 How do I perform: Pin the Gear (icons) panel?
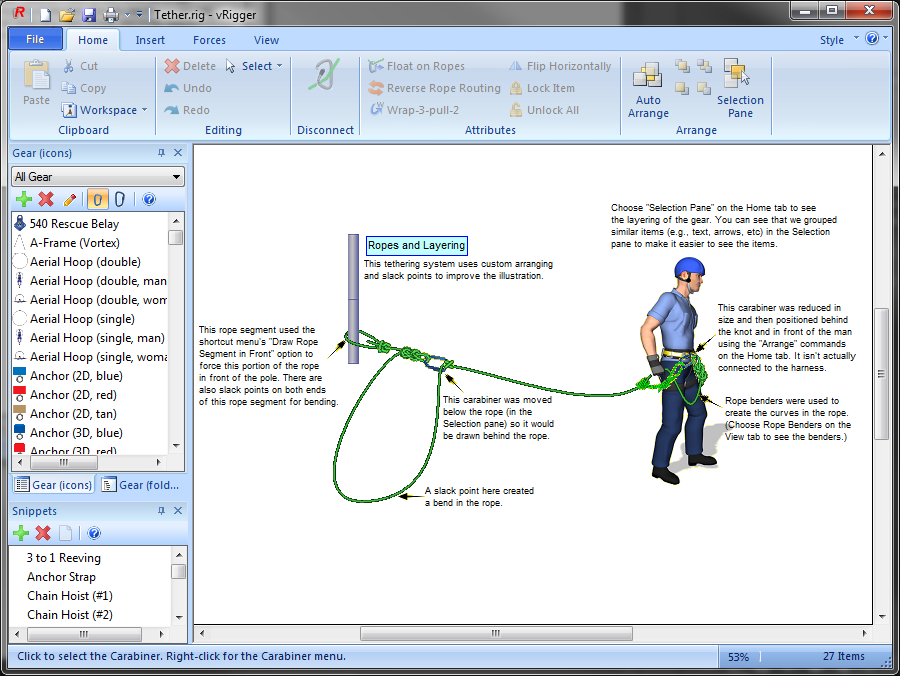161,153
